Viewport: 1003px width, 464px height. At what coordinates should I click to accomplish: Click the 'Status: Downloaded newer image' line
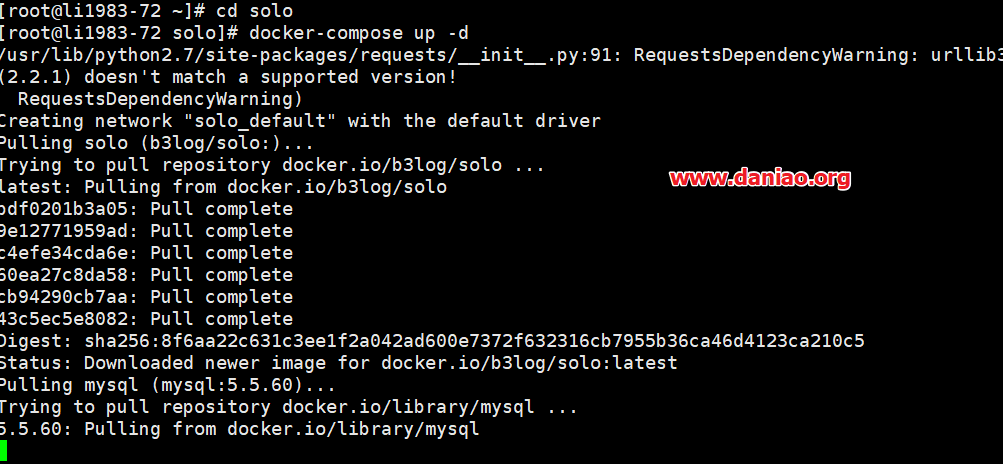338,363
